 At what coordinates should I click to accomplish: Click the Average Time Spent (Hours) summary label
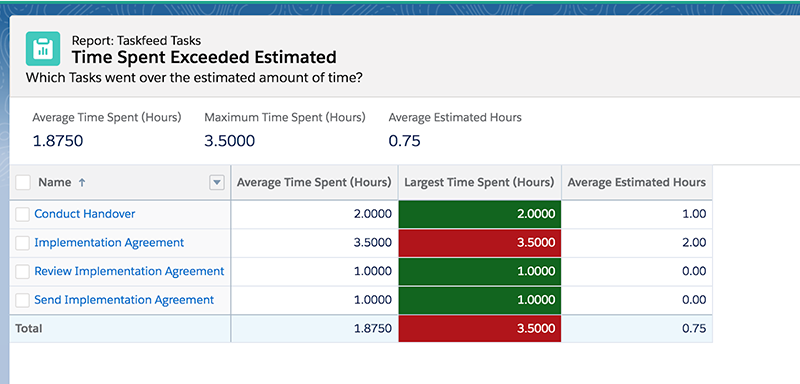tap(107, 118)
